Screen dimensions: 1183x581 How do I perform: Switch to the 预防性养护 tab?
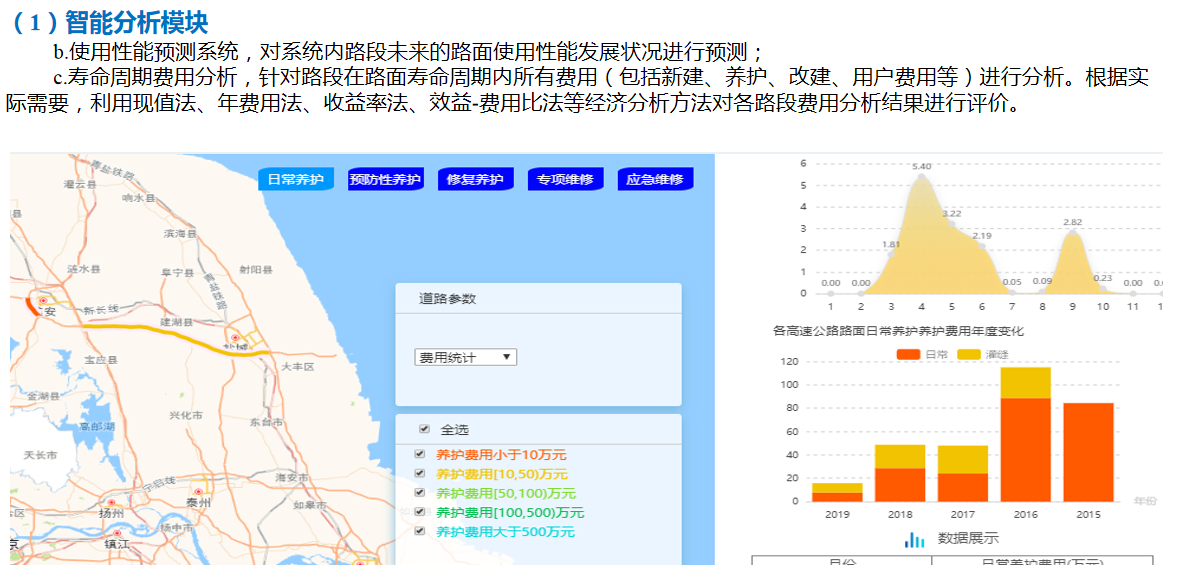[x=386, y=179]
